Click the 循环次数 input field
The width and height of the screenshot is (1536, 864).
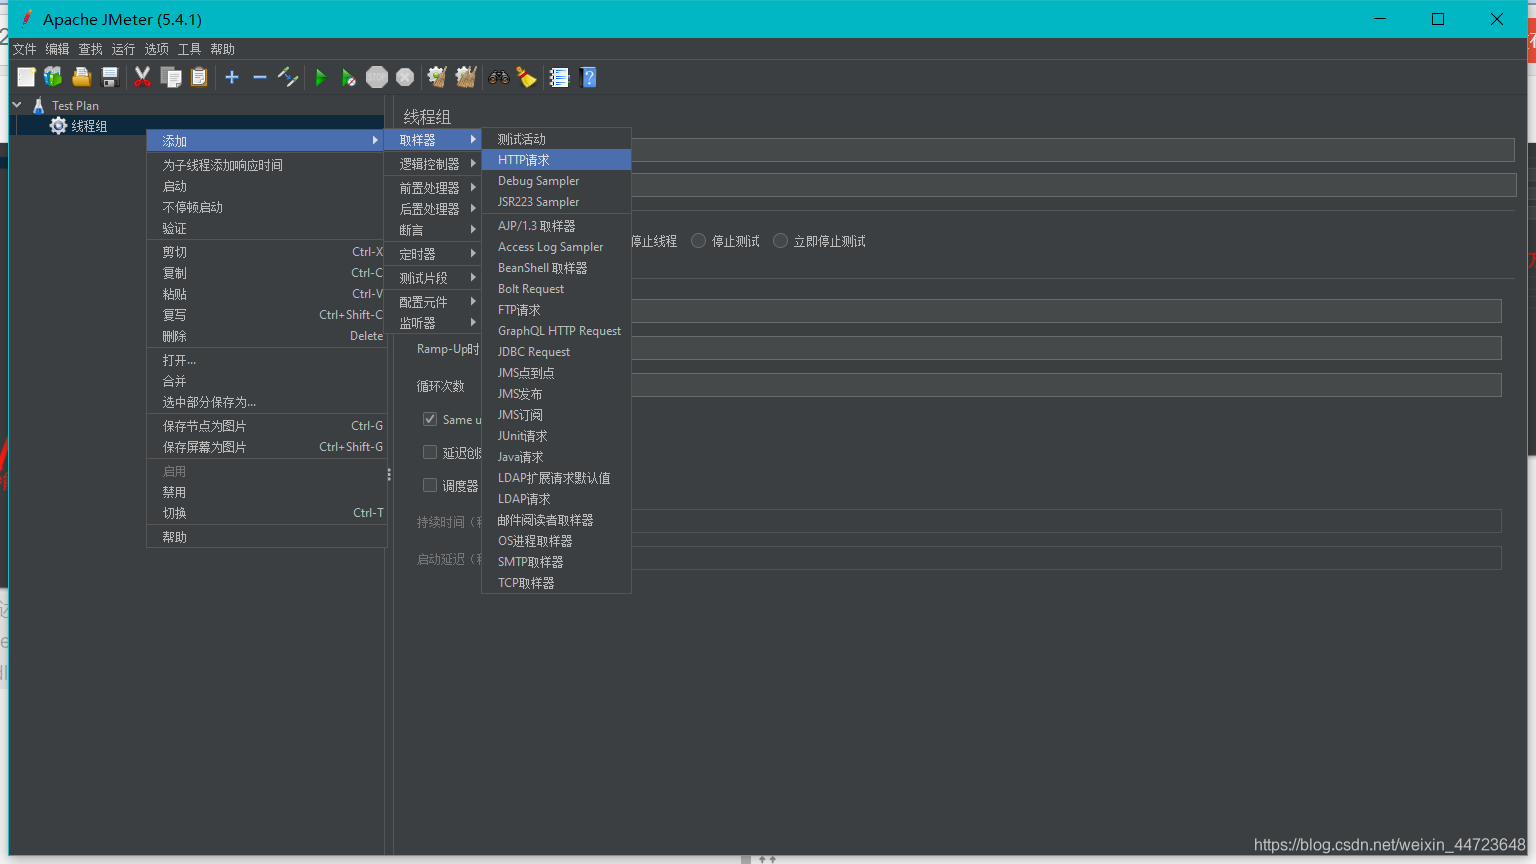1066,385
